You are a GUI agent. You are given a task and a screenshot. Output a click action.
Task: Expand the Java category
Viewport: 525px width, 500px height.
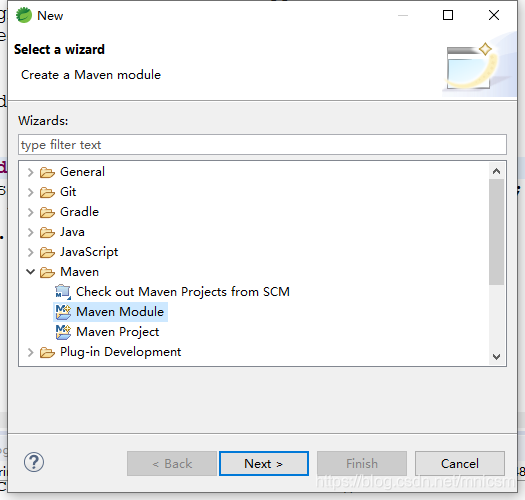point(30,232)
